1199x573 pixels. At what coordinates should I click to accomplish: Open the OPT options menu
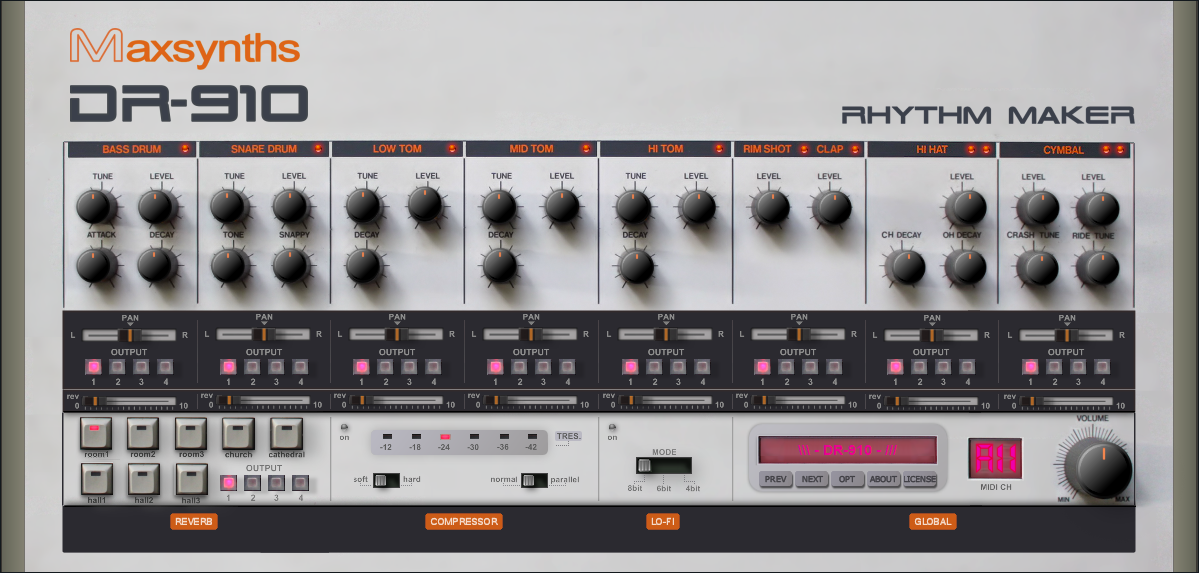(x=846, y=479)
